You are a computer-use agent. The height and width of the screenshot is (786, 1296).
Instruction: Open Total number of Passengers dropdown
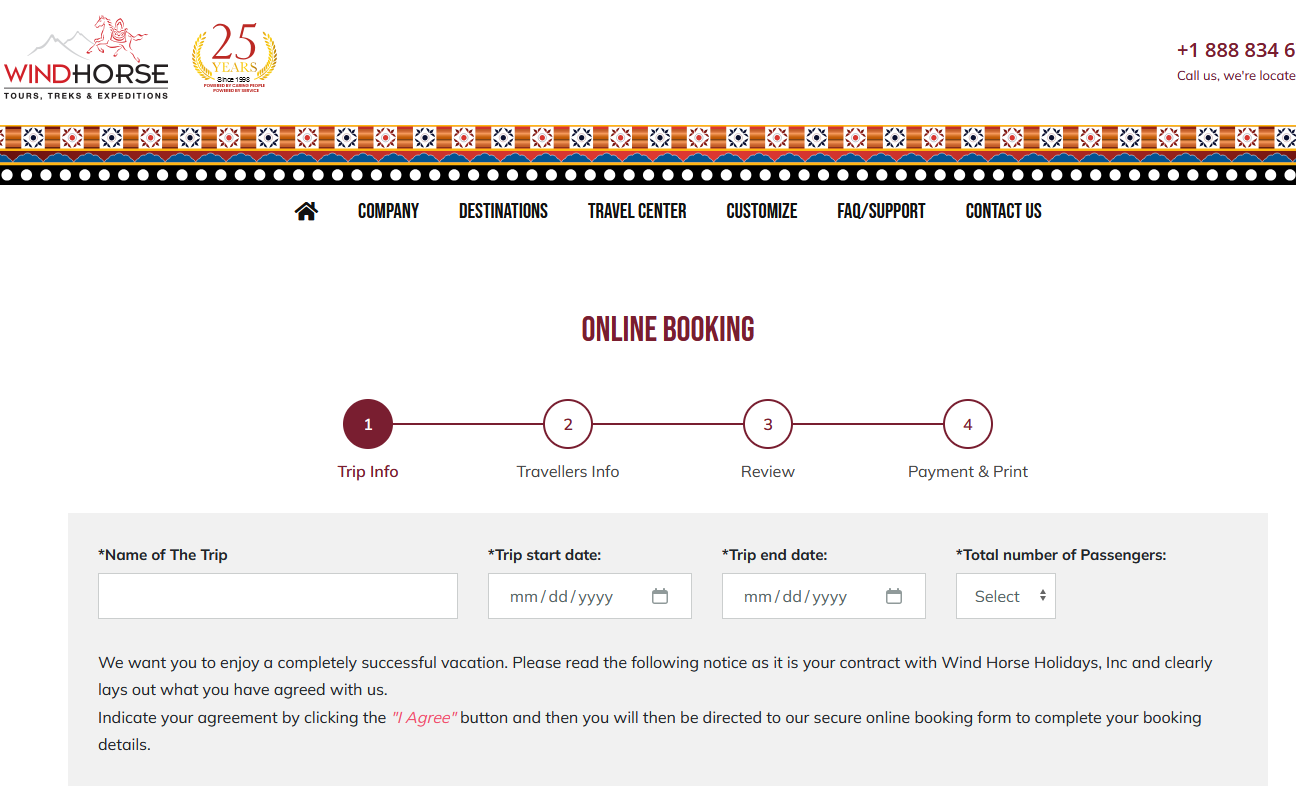[1005, 596]
